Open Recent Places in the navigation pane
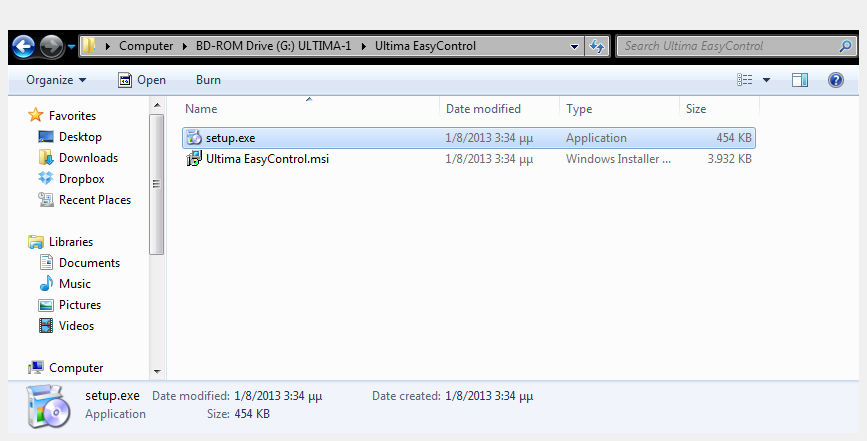The height and width of the screenshot is (441, 867). coord(95,200)
